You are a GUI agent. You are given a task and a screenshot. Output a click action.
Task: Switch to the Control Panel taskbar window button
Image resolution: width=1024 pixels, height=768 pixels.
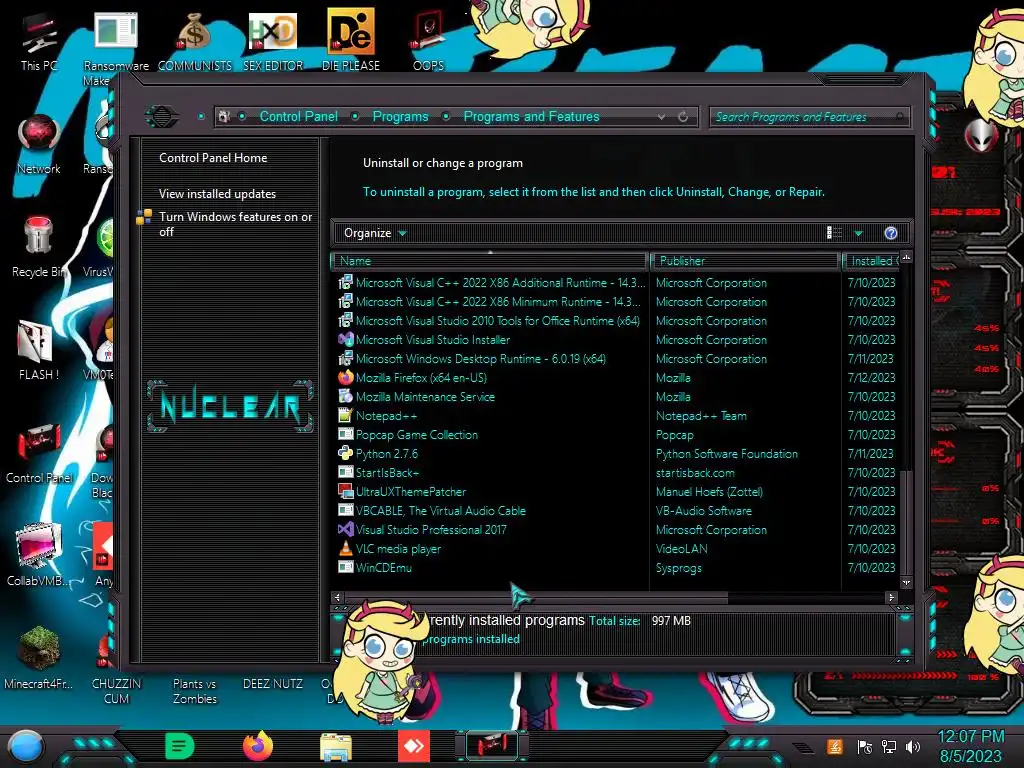click(492, 746)
